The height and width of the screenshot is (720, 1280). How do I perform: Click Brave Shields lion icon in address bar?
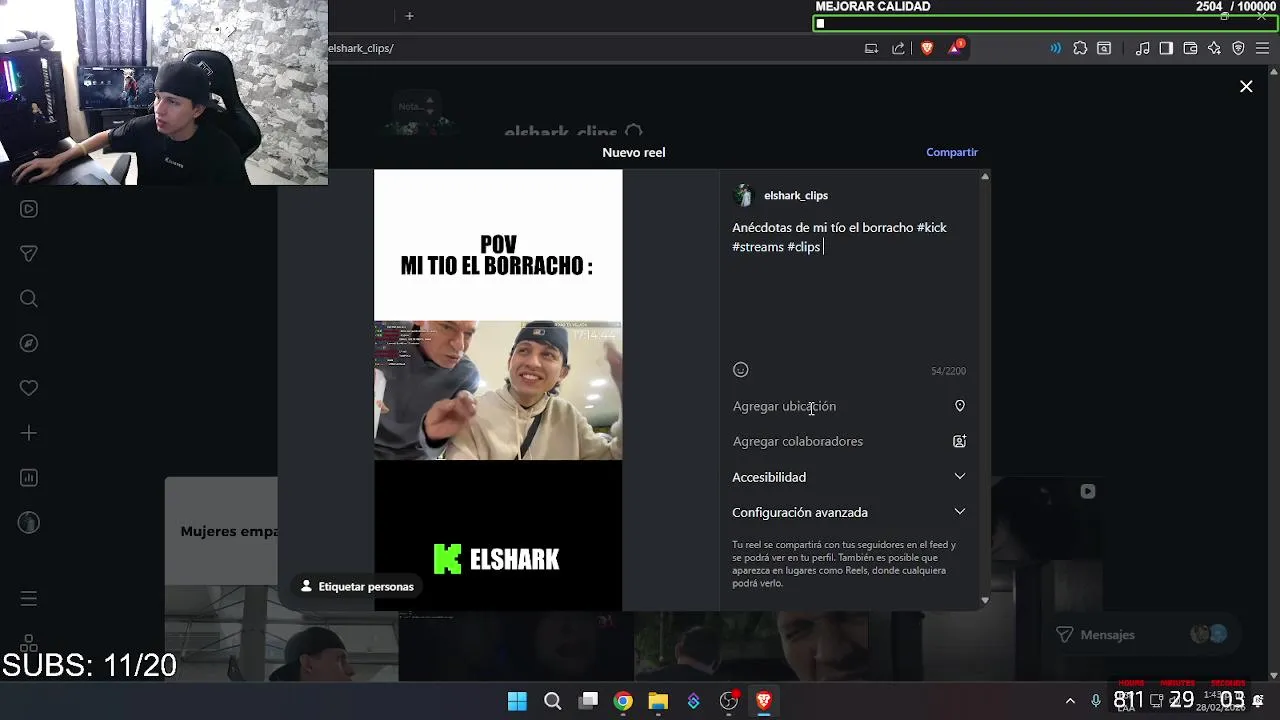(x=927, y=48)
